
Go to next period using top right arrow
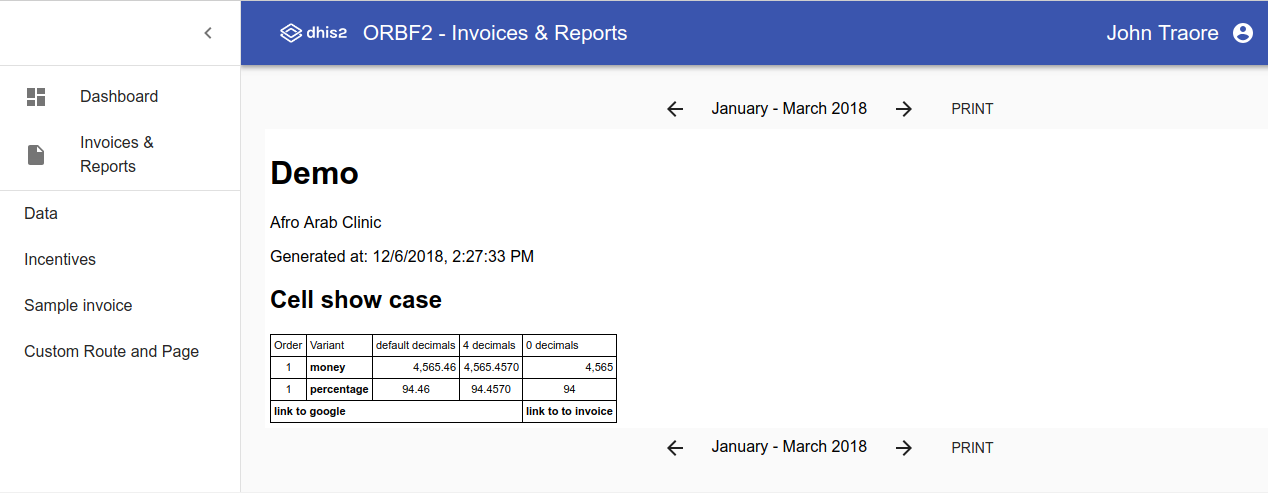point(904,109)
